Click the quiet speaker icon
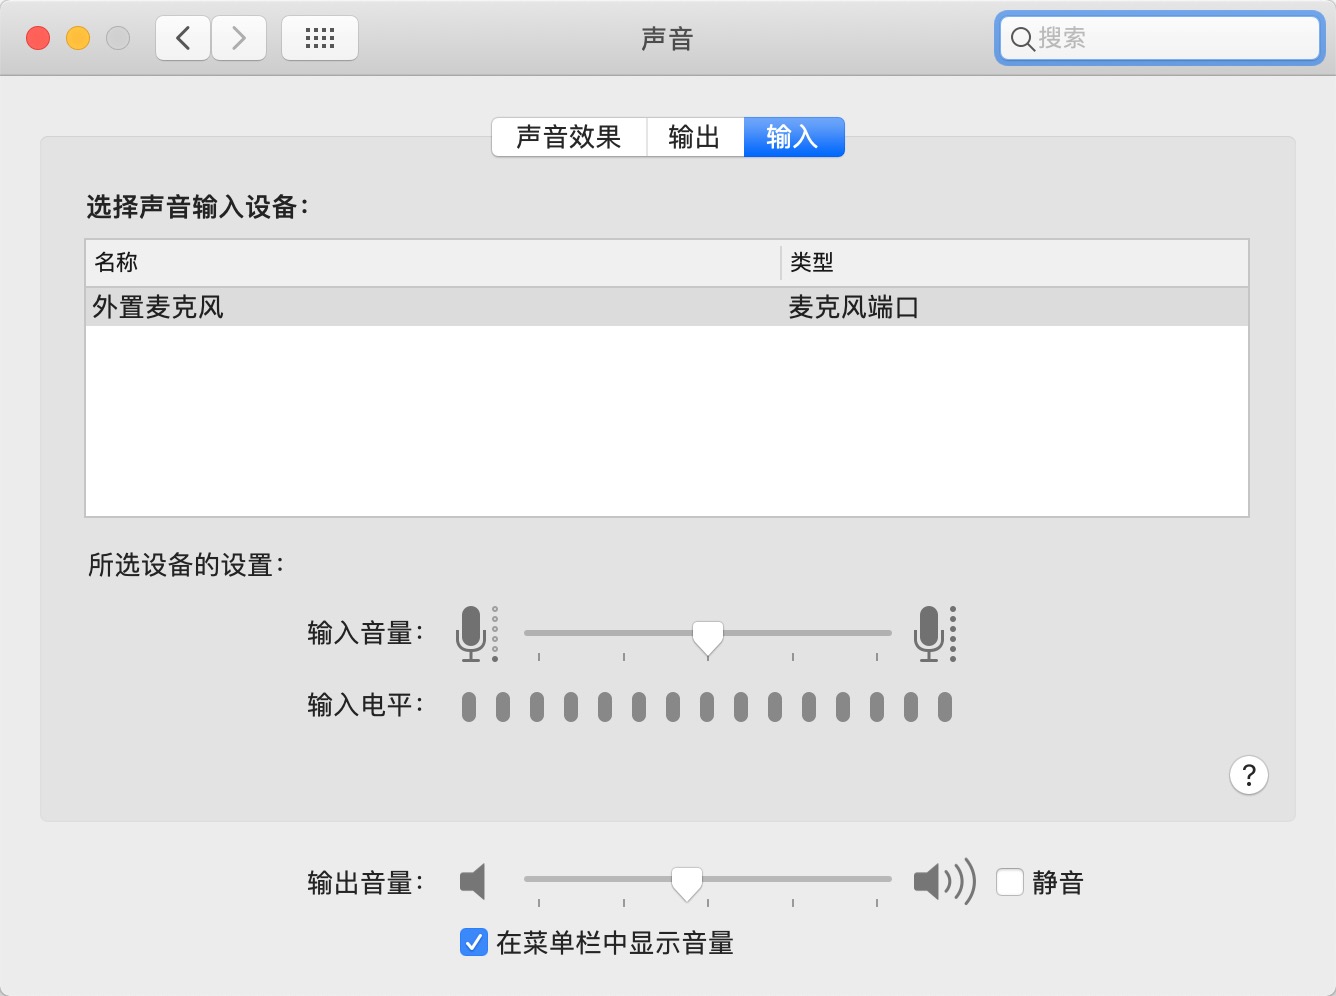Viewport: 1336px width, 996px height. pos(473,882)
